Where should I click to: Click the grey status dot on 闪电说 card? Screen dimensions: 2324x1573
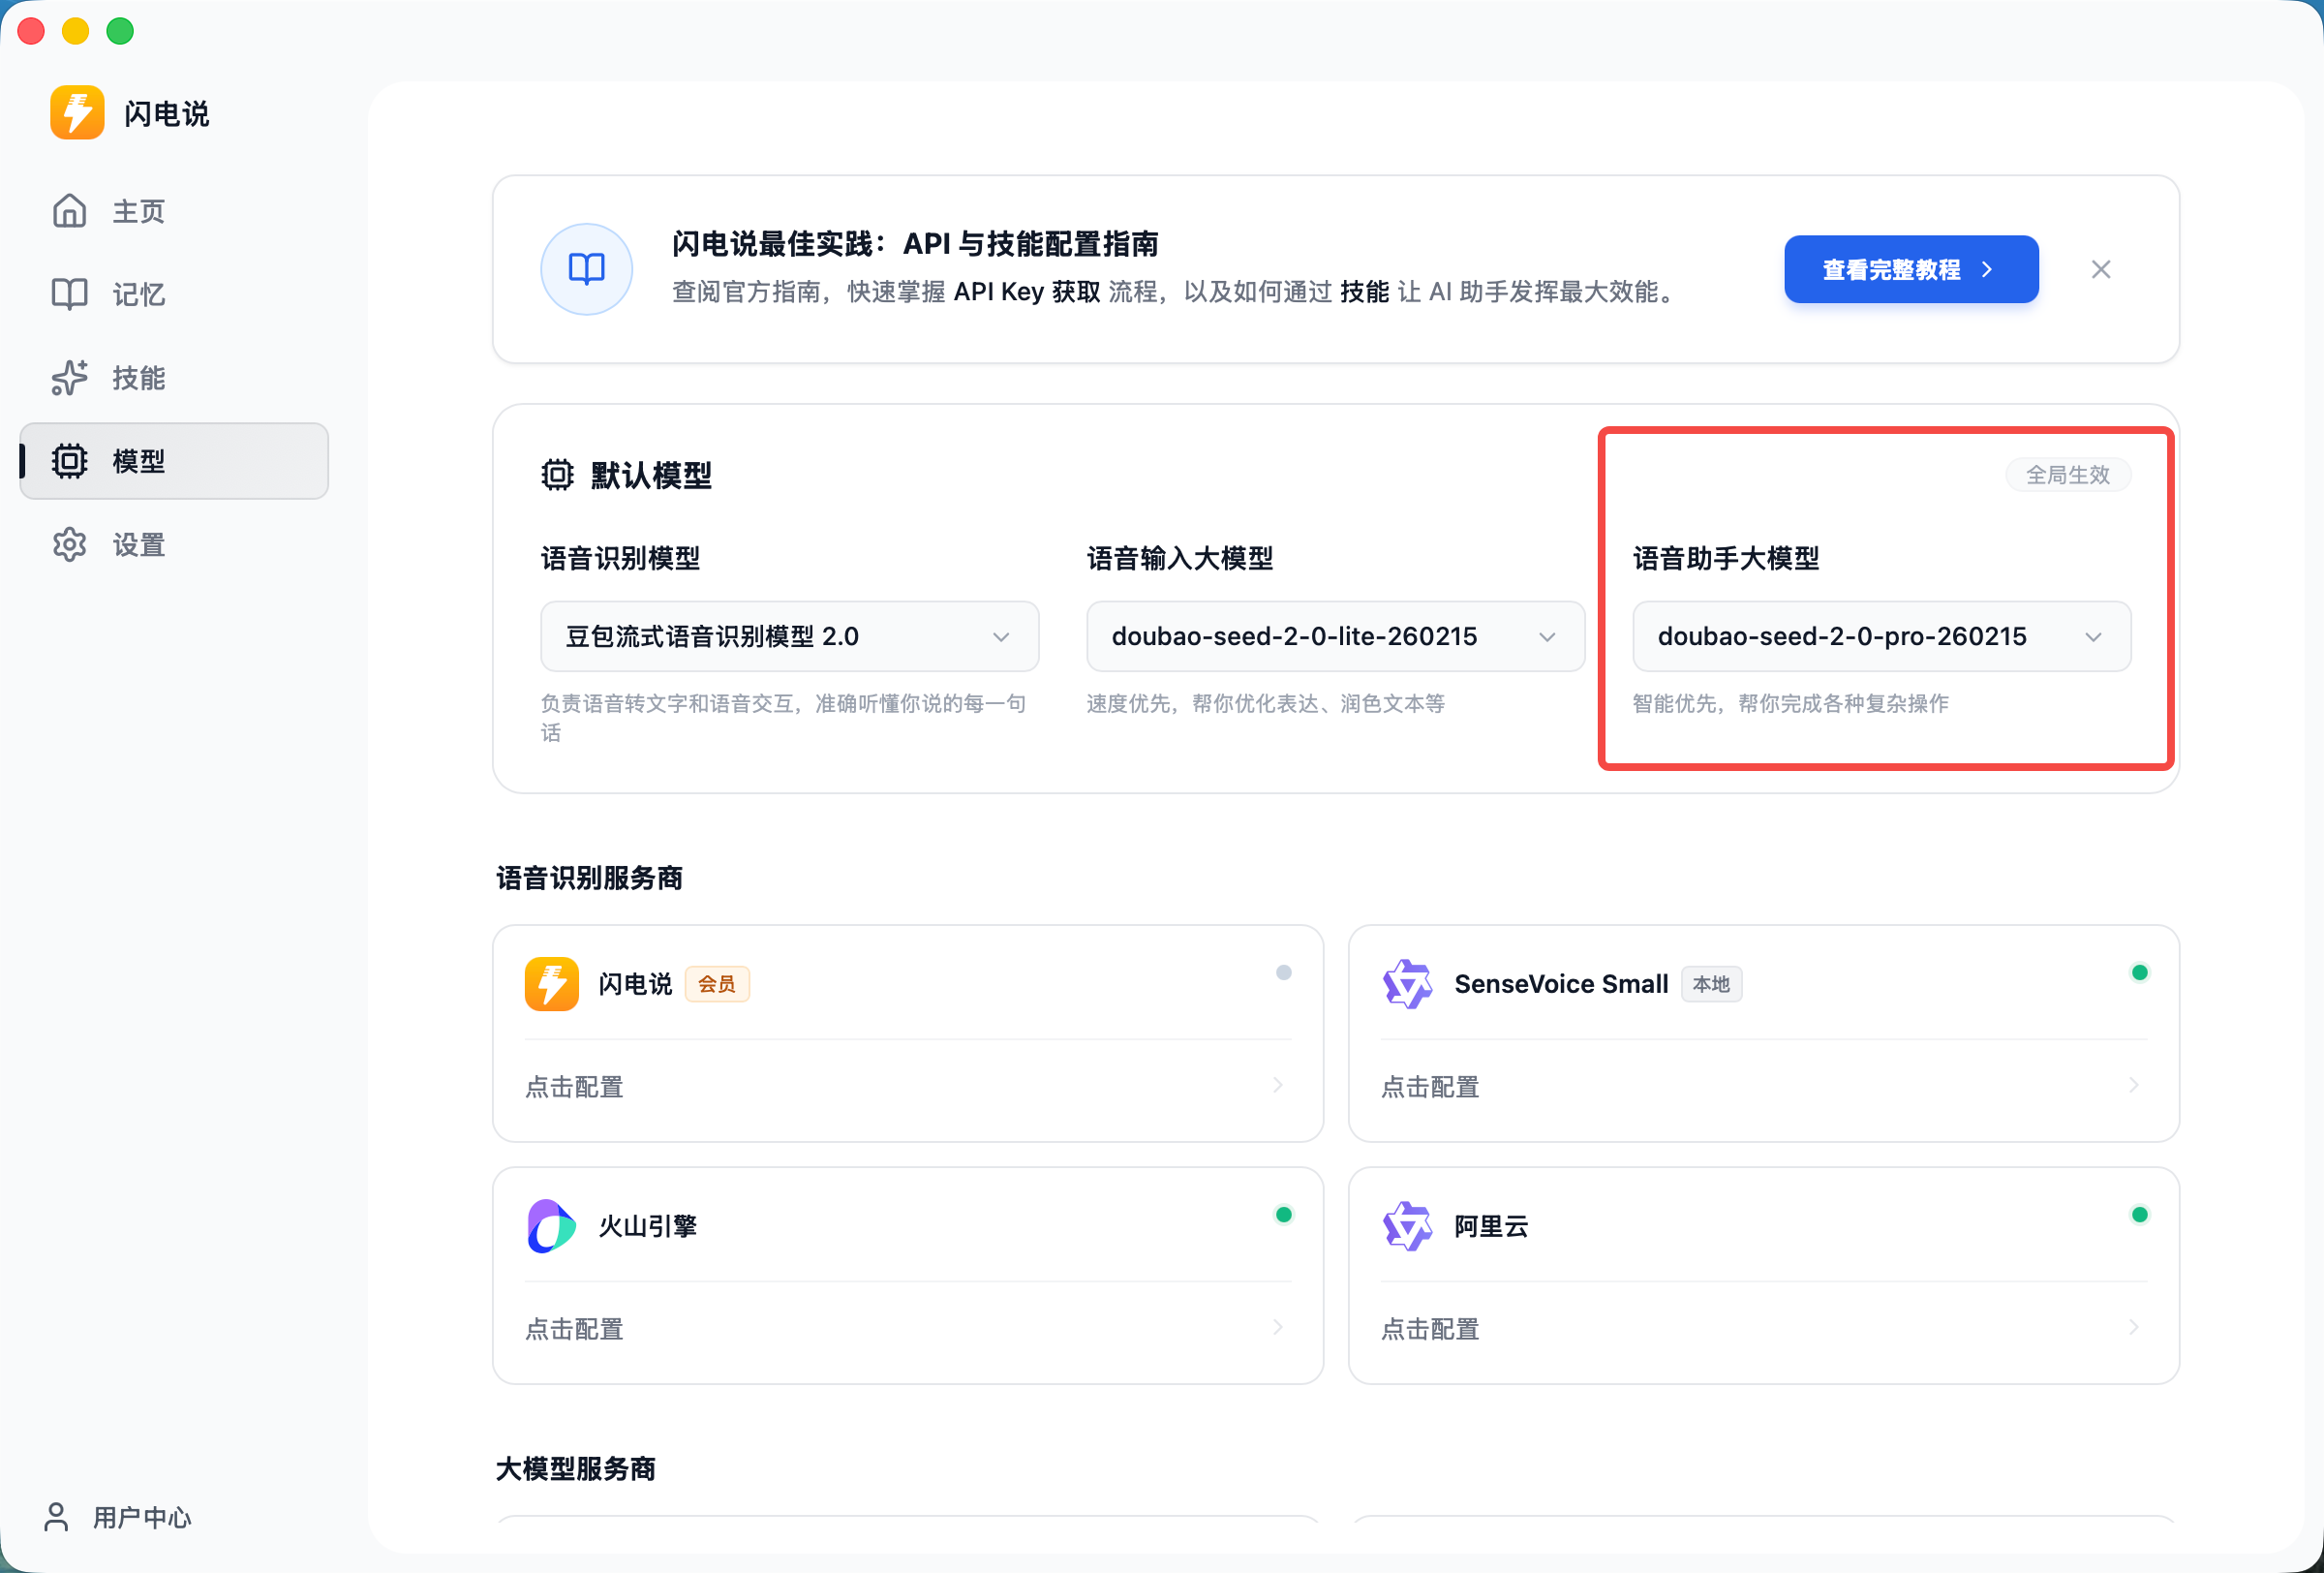click(1284, 972)
